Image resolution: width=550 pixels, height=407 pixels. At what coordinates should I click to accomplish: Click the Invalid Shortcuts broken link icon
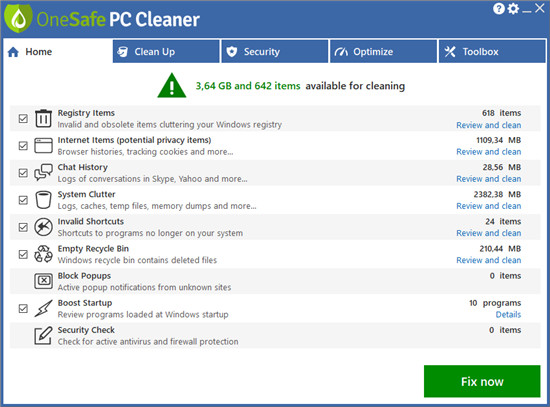pos(43,227)
